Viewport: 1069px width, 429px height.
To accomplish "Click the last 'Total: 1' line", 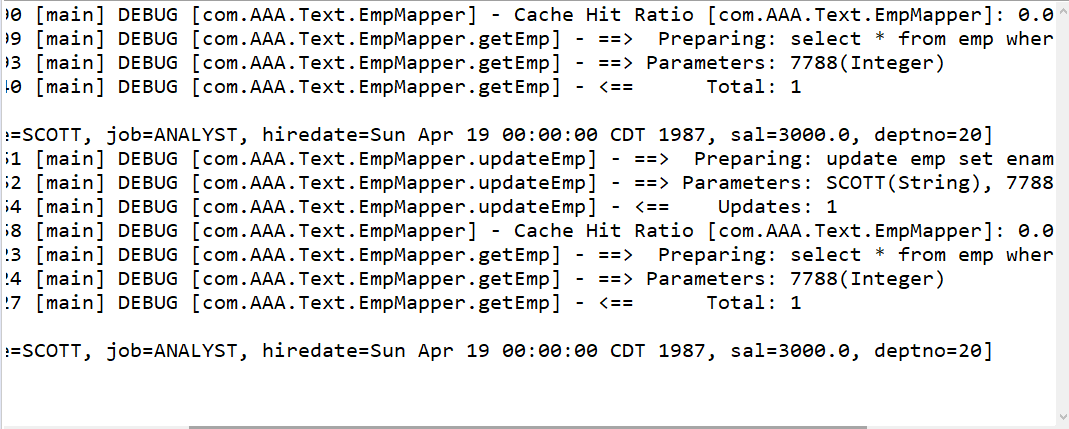I will 402,302.
